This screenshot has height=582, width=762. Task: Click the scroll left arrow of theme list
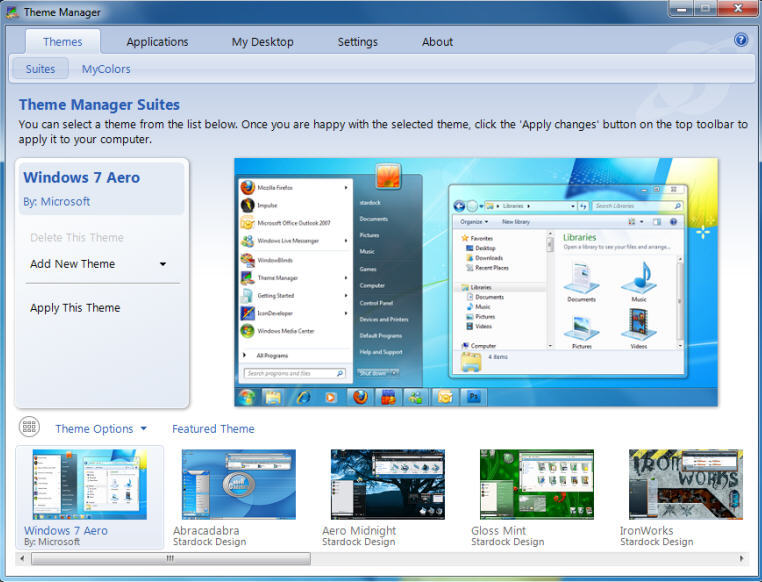[22, 558]
